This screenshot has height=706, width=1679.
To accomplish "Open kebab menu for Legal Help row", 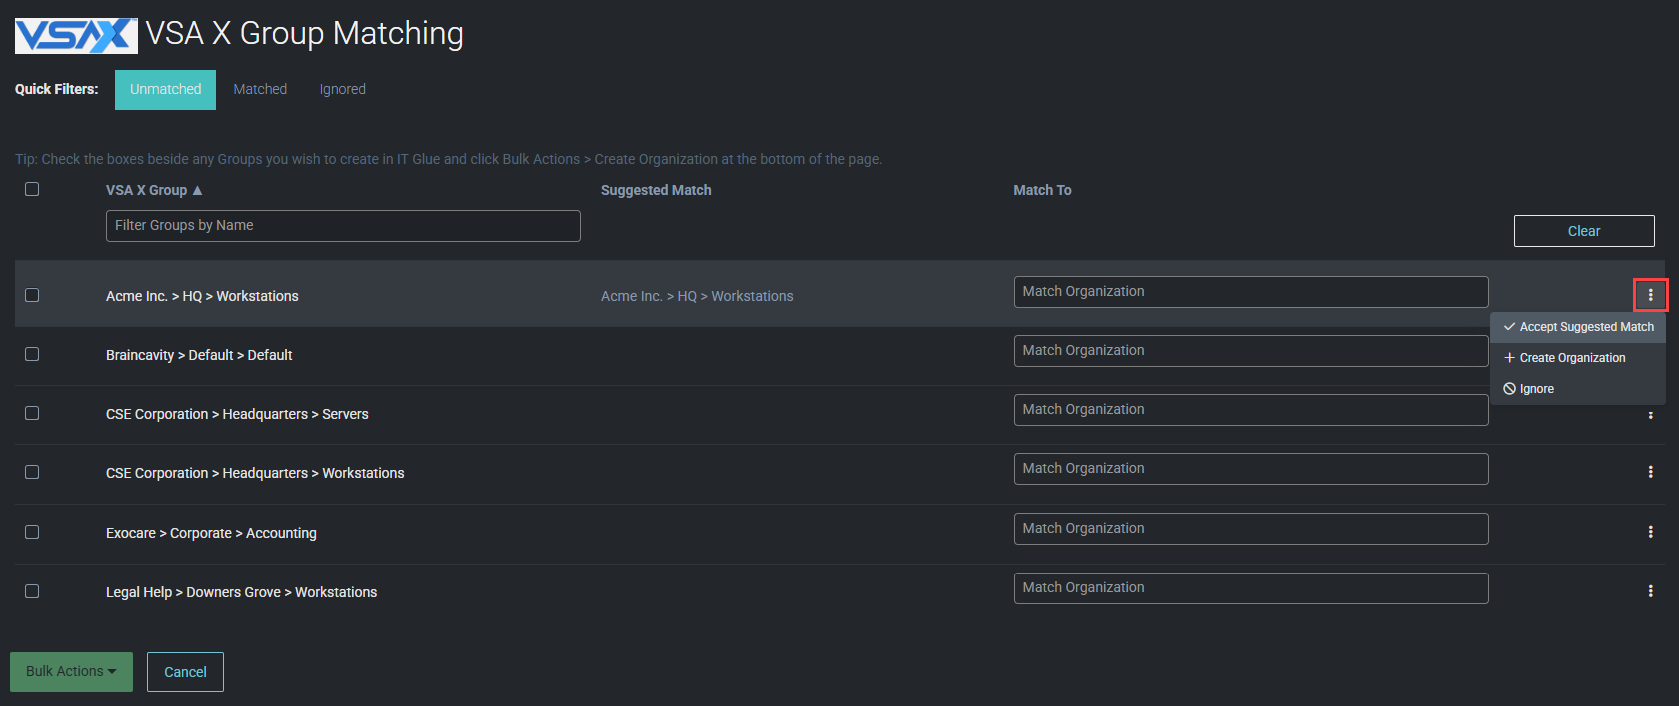I will [x=1650, y=591].
